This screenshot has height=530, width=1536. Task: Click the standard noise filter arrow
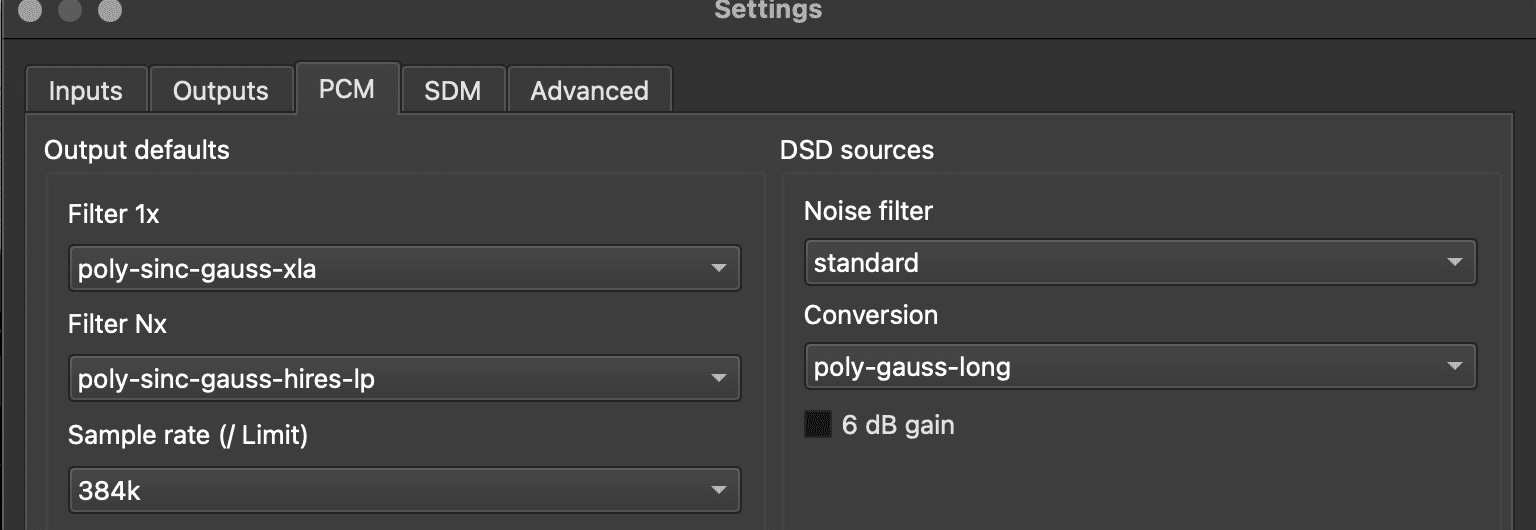tap(1454, 263)
